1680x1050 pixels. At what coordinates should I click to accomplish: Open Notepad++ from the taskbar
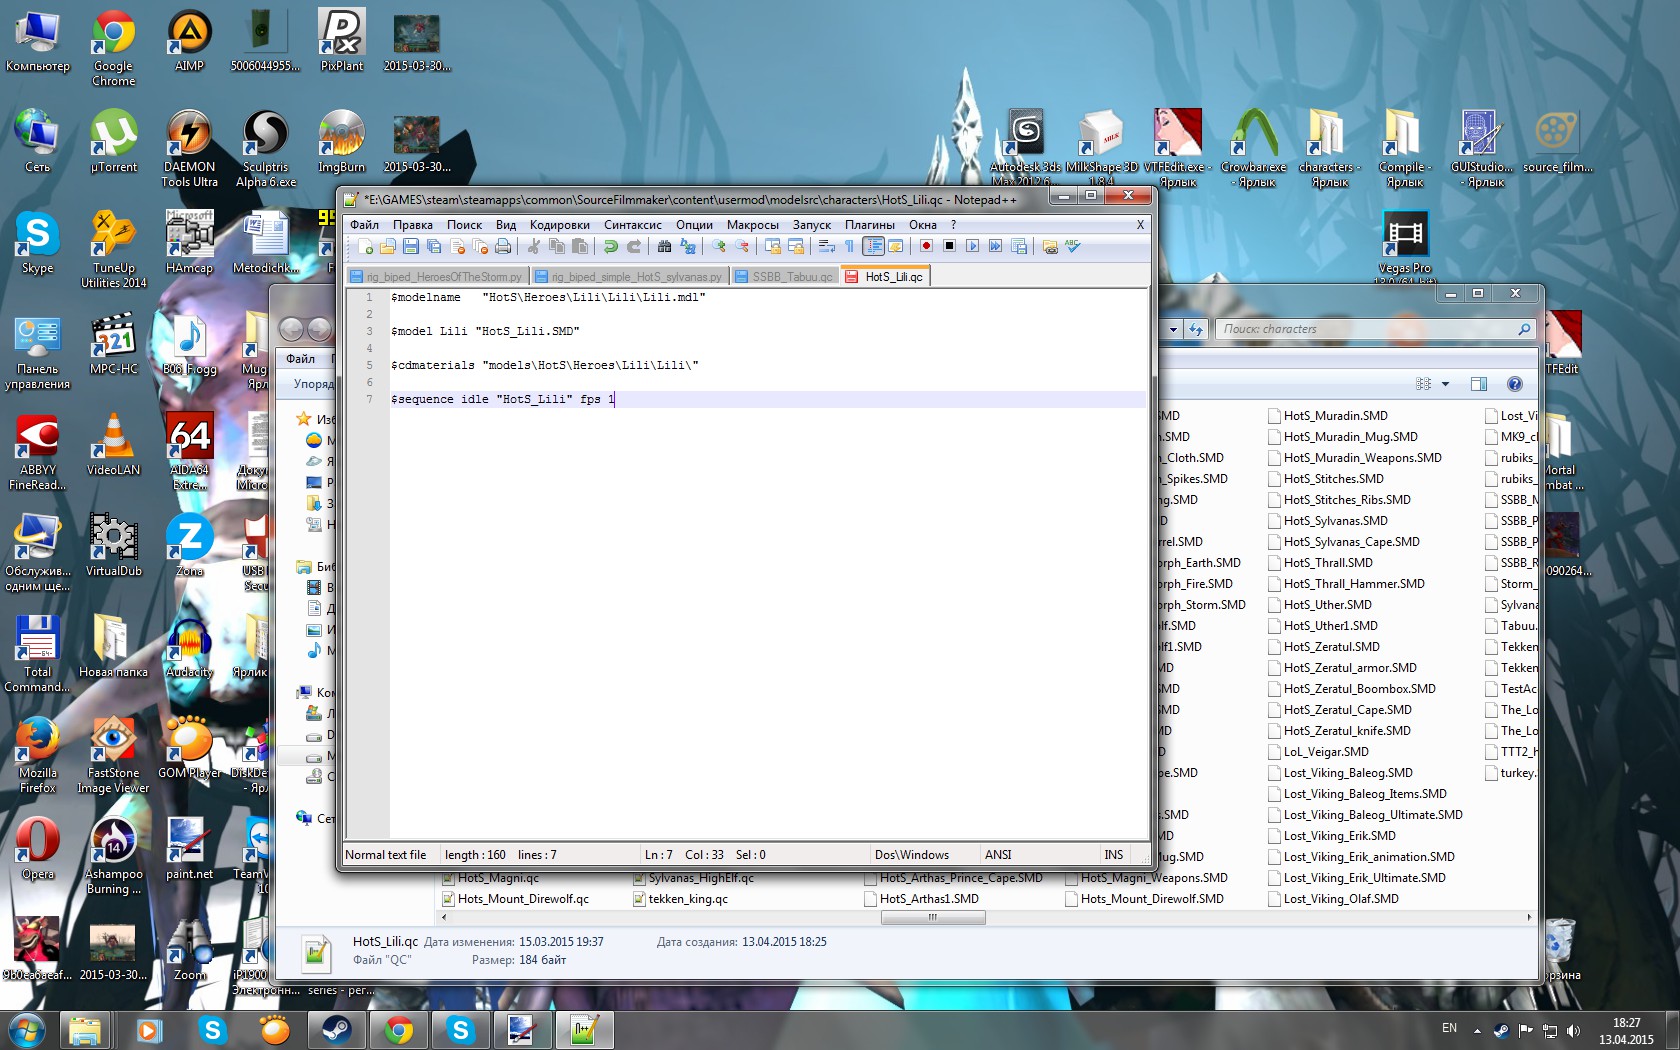click(x=584, y=1029)
